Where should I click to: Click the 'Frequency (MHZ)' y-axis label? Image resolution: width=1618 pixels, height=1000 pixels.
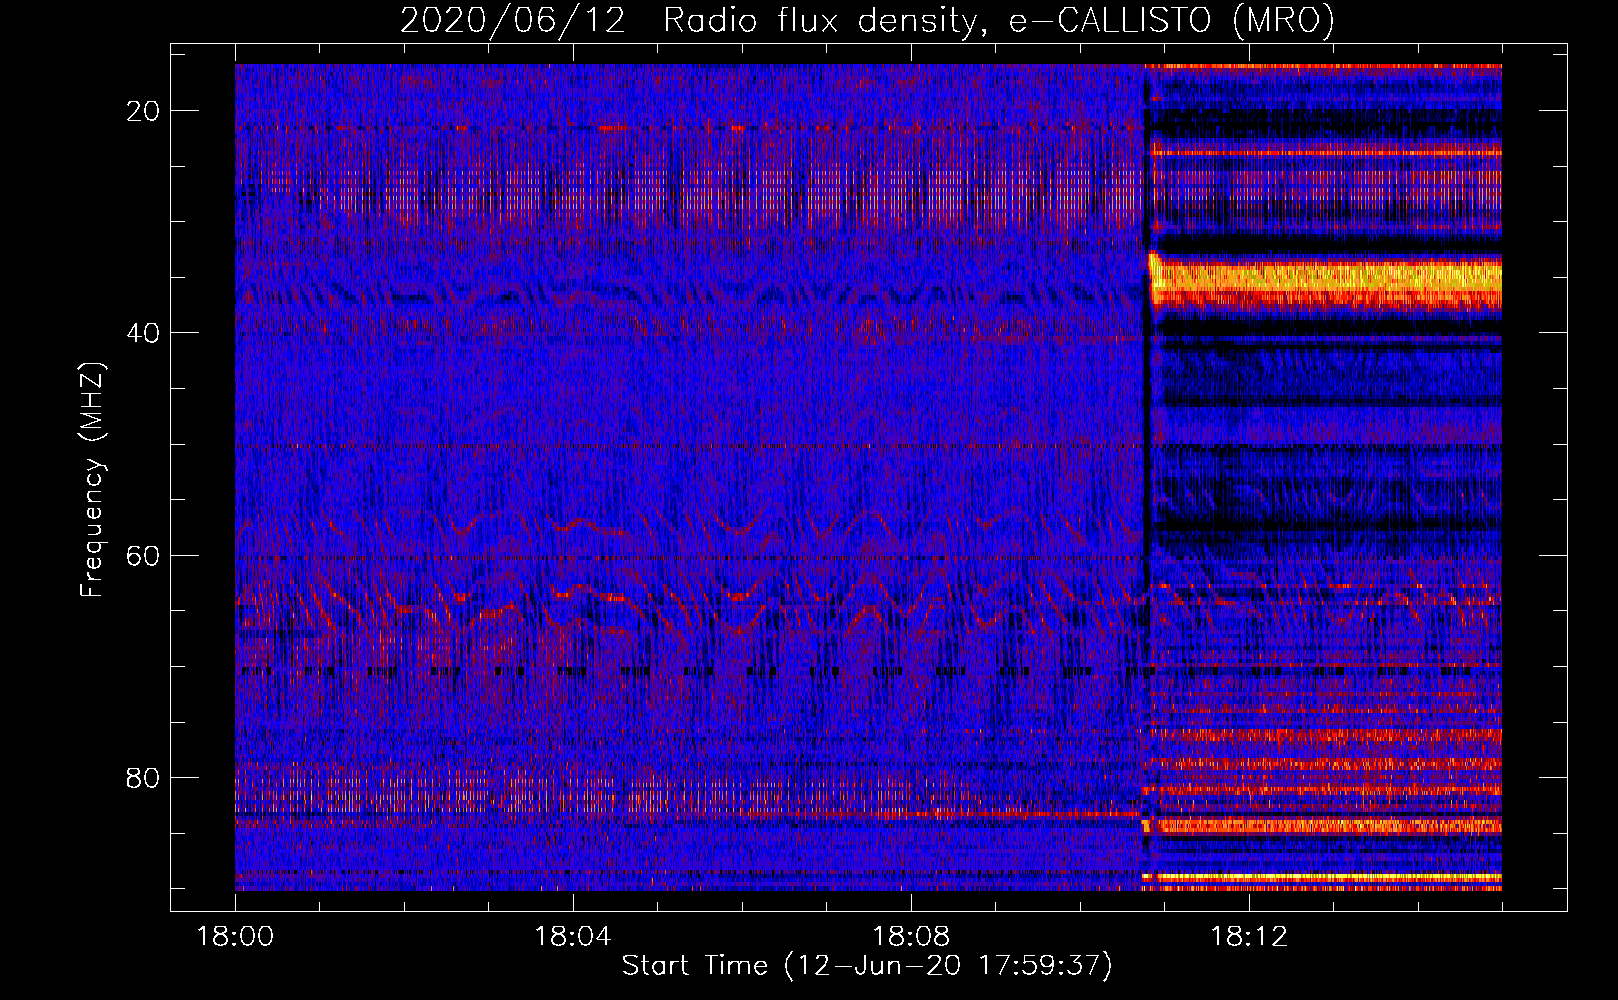point(92,479)
